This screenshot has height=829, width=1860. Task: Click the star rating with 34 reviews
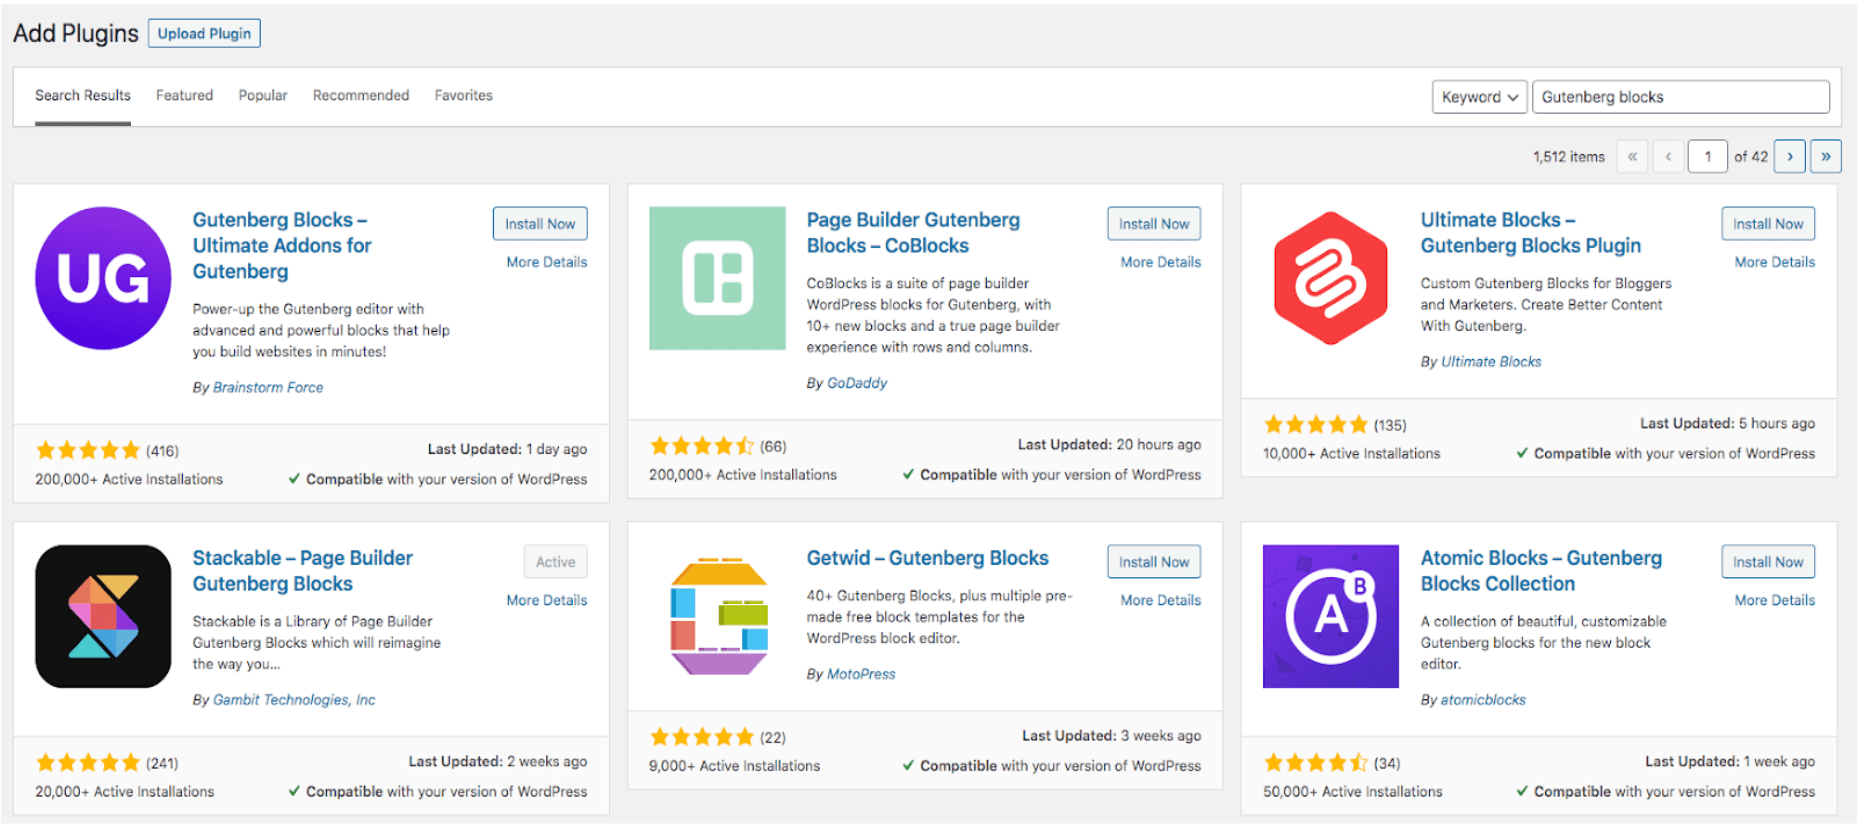click(1316, 763)
